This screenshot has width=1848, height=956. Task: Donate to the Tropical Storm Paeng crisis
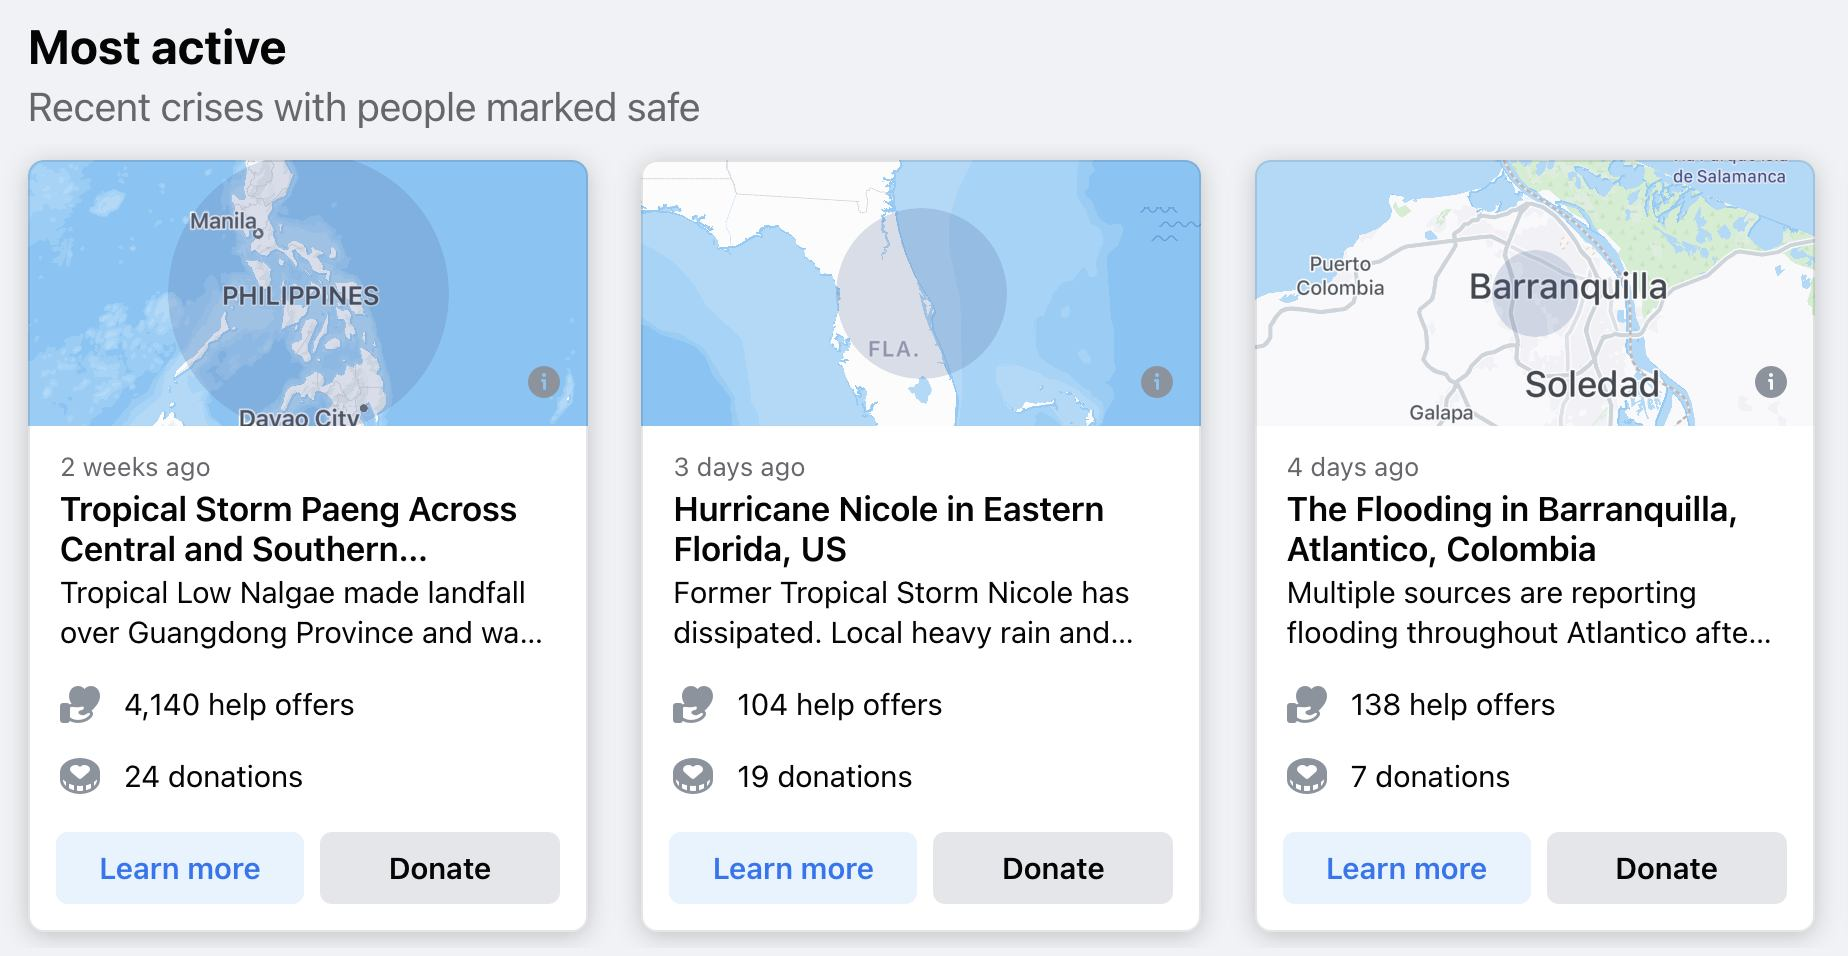point(438,868)
